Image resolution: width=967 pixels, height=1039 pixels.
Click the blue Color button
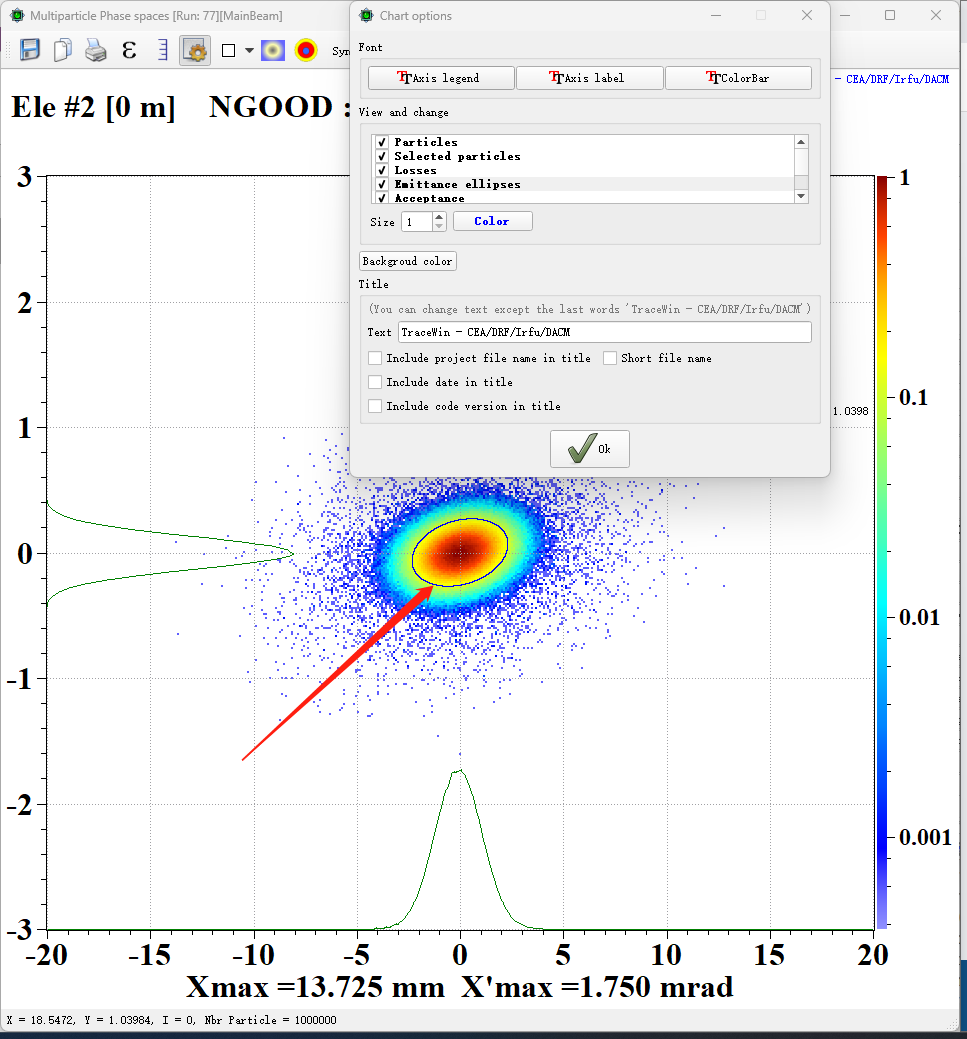click(492, 221)
